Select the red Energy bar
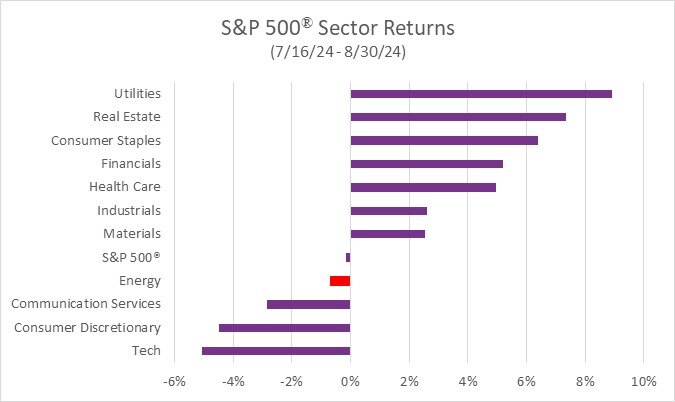 340,281
